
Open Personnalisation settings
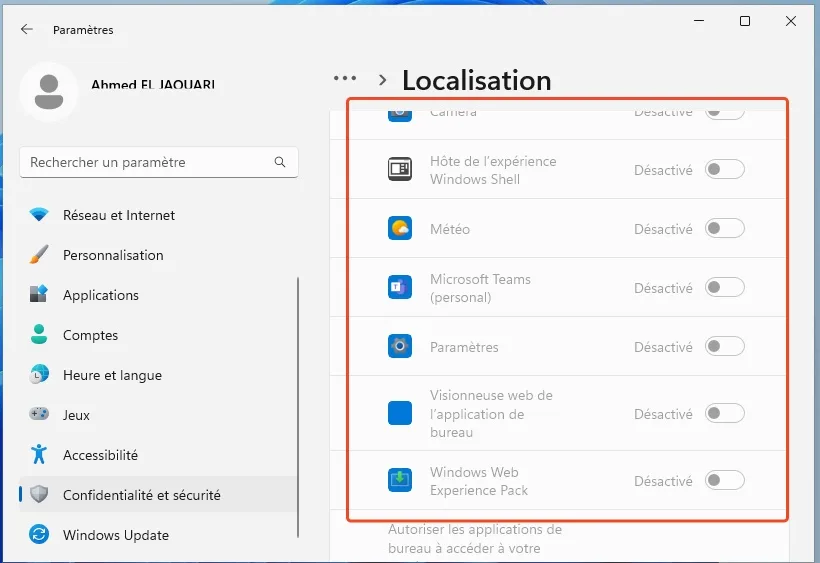158,255
